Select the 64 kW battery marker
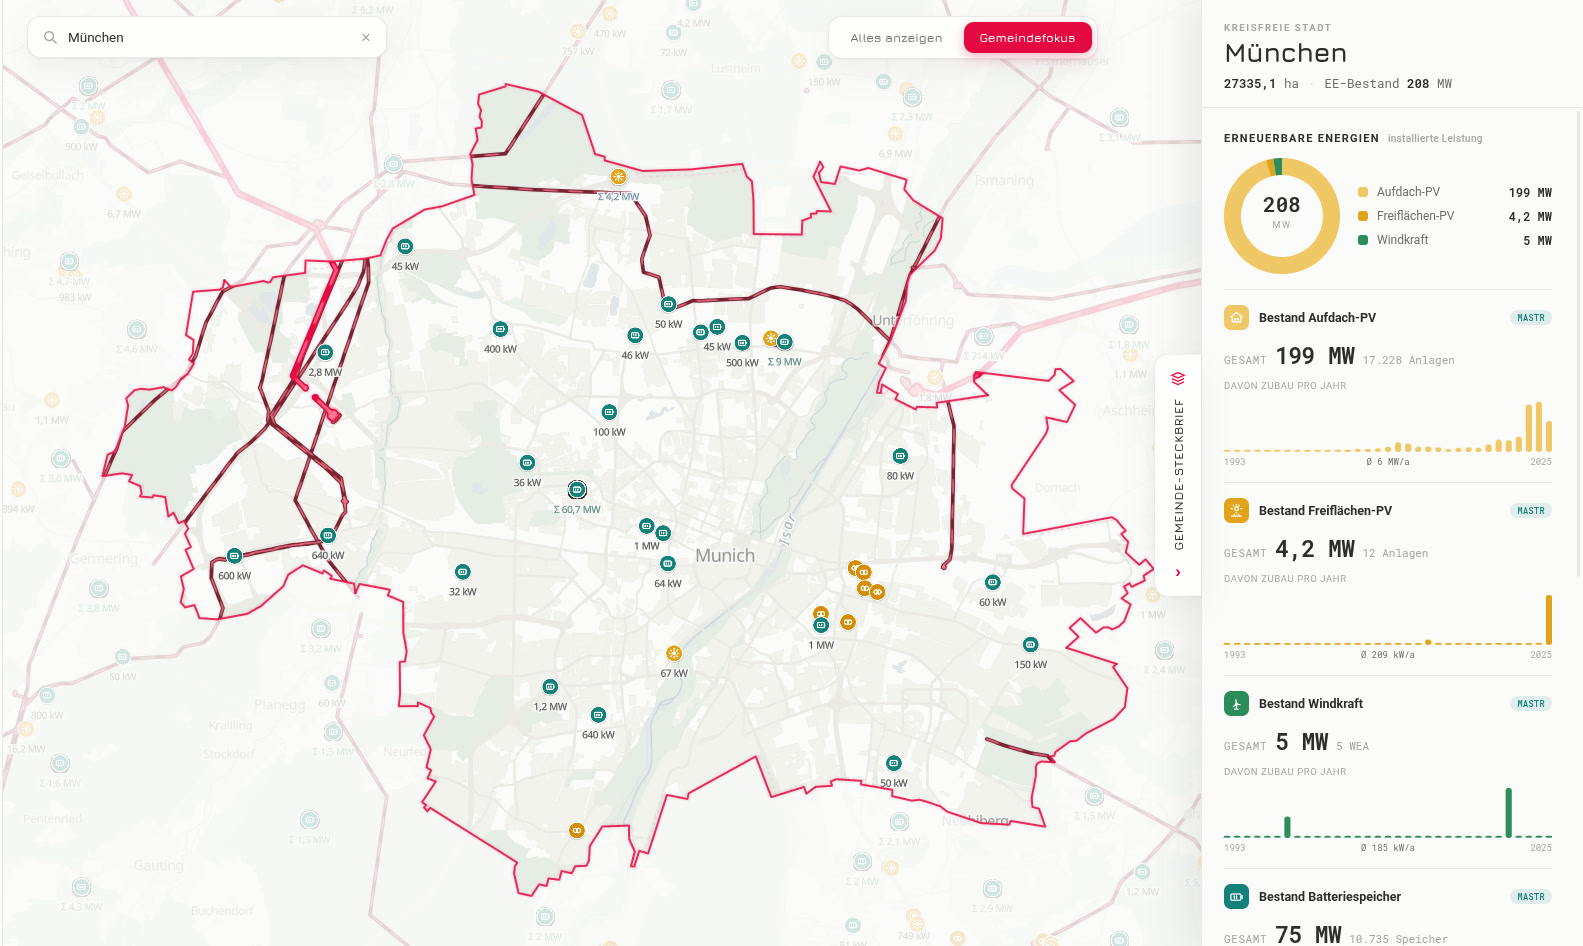This screenshot has width=1583, height=946. (668, 564)
